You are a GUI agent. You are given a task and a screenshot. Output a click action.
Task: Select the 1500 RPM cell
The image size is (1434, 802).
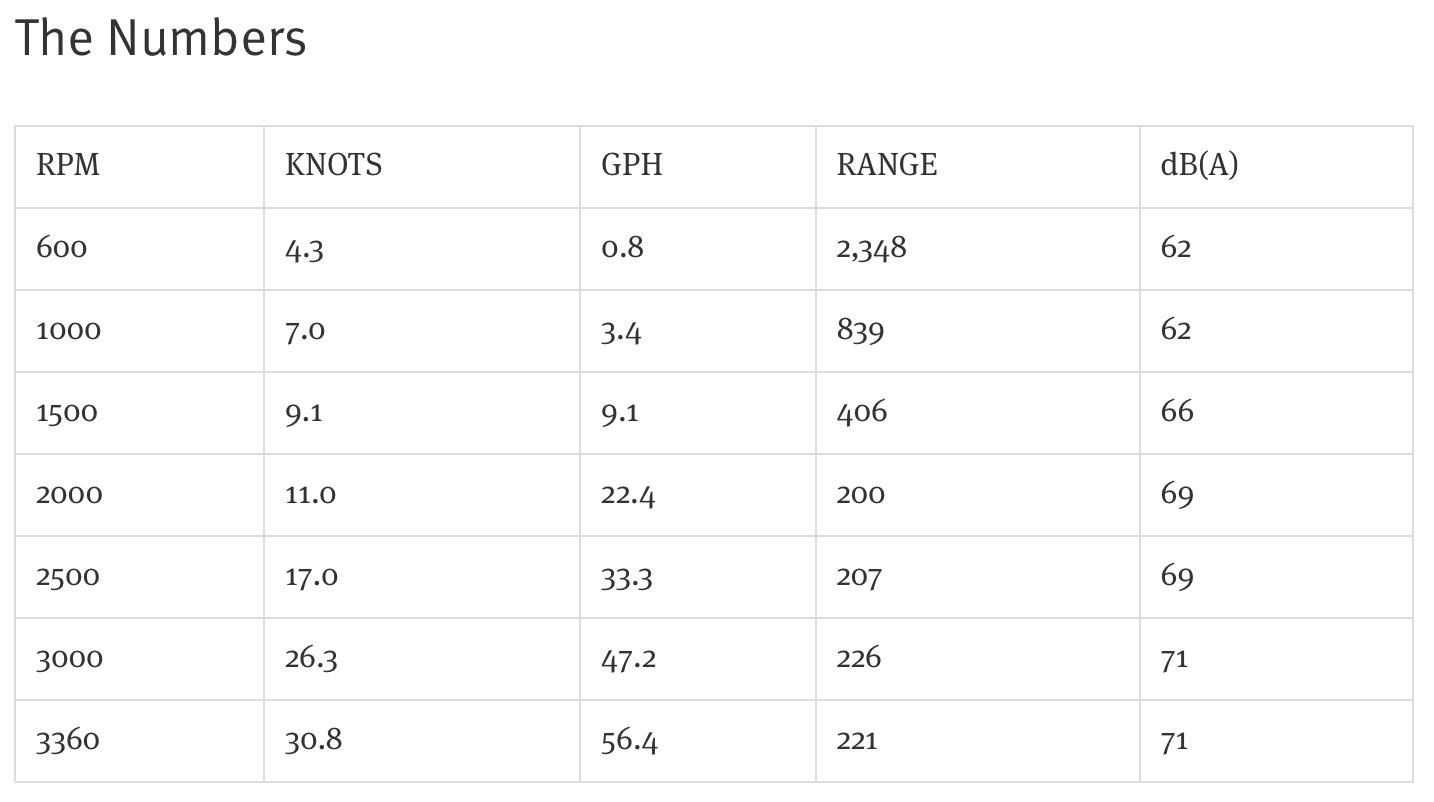139,413
